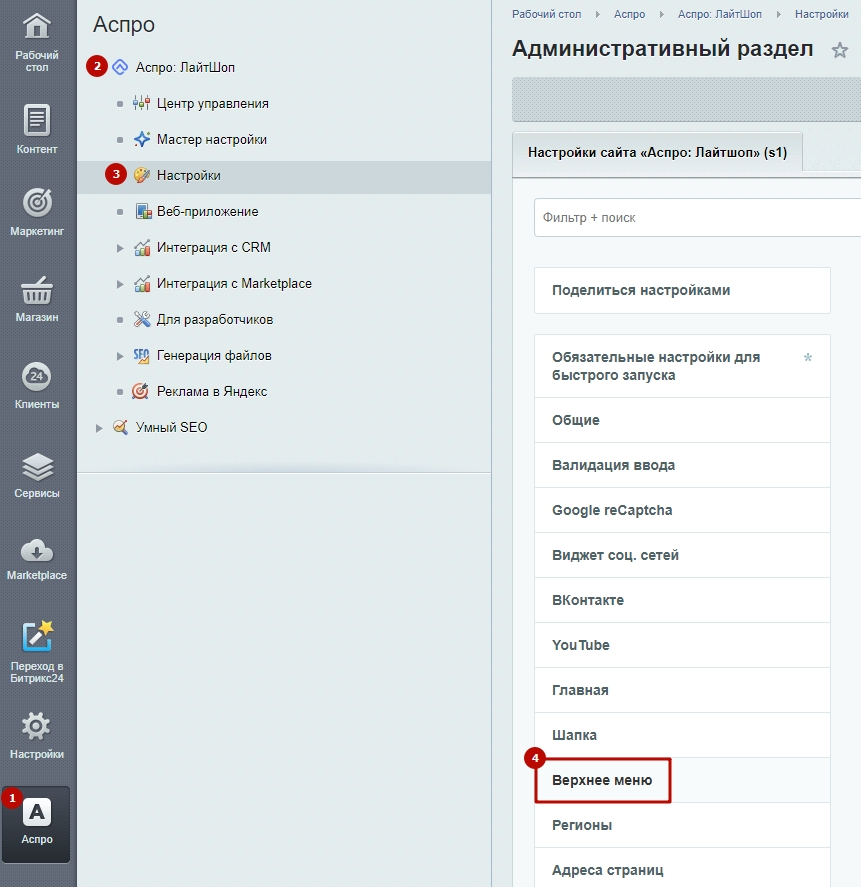Click the Фильтр + поиск input field
Viewport: 861px width, 887px height.
[x=698, y=218]
